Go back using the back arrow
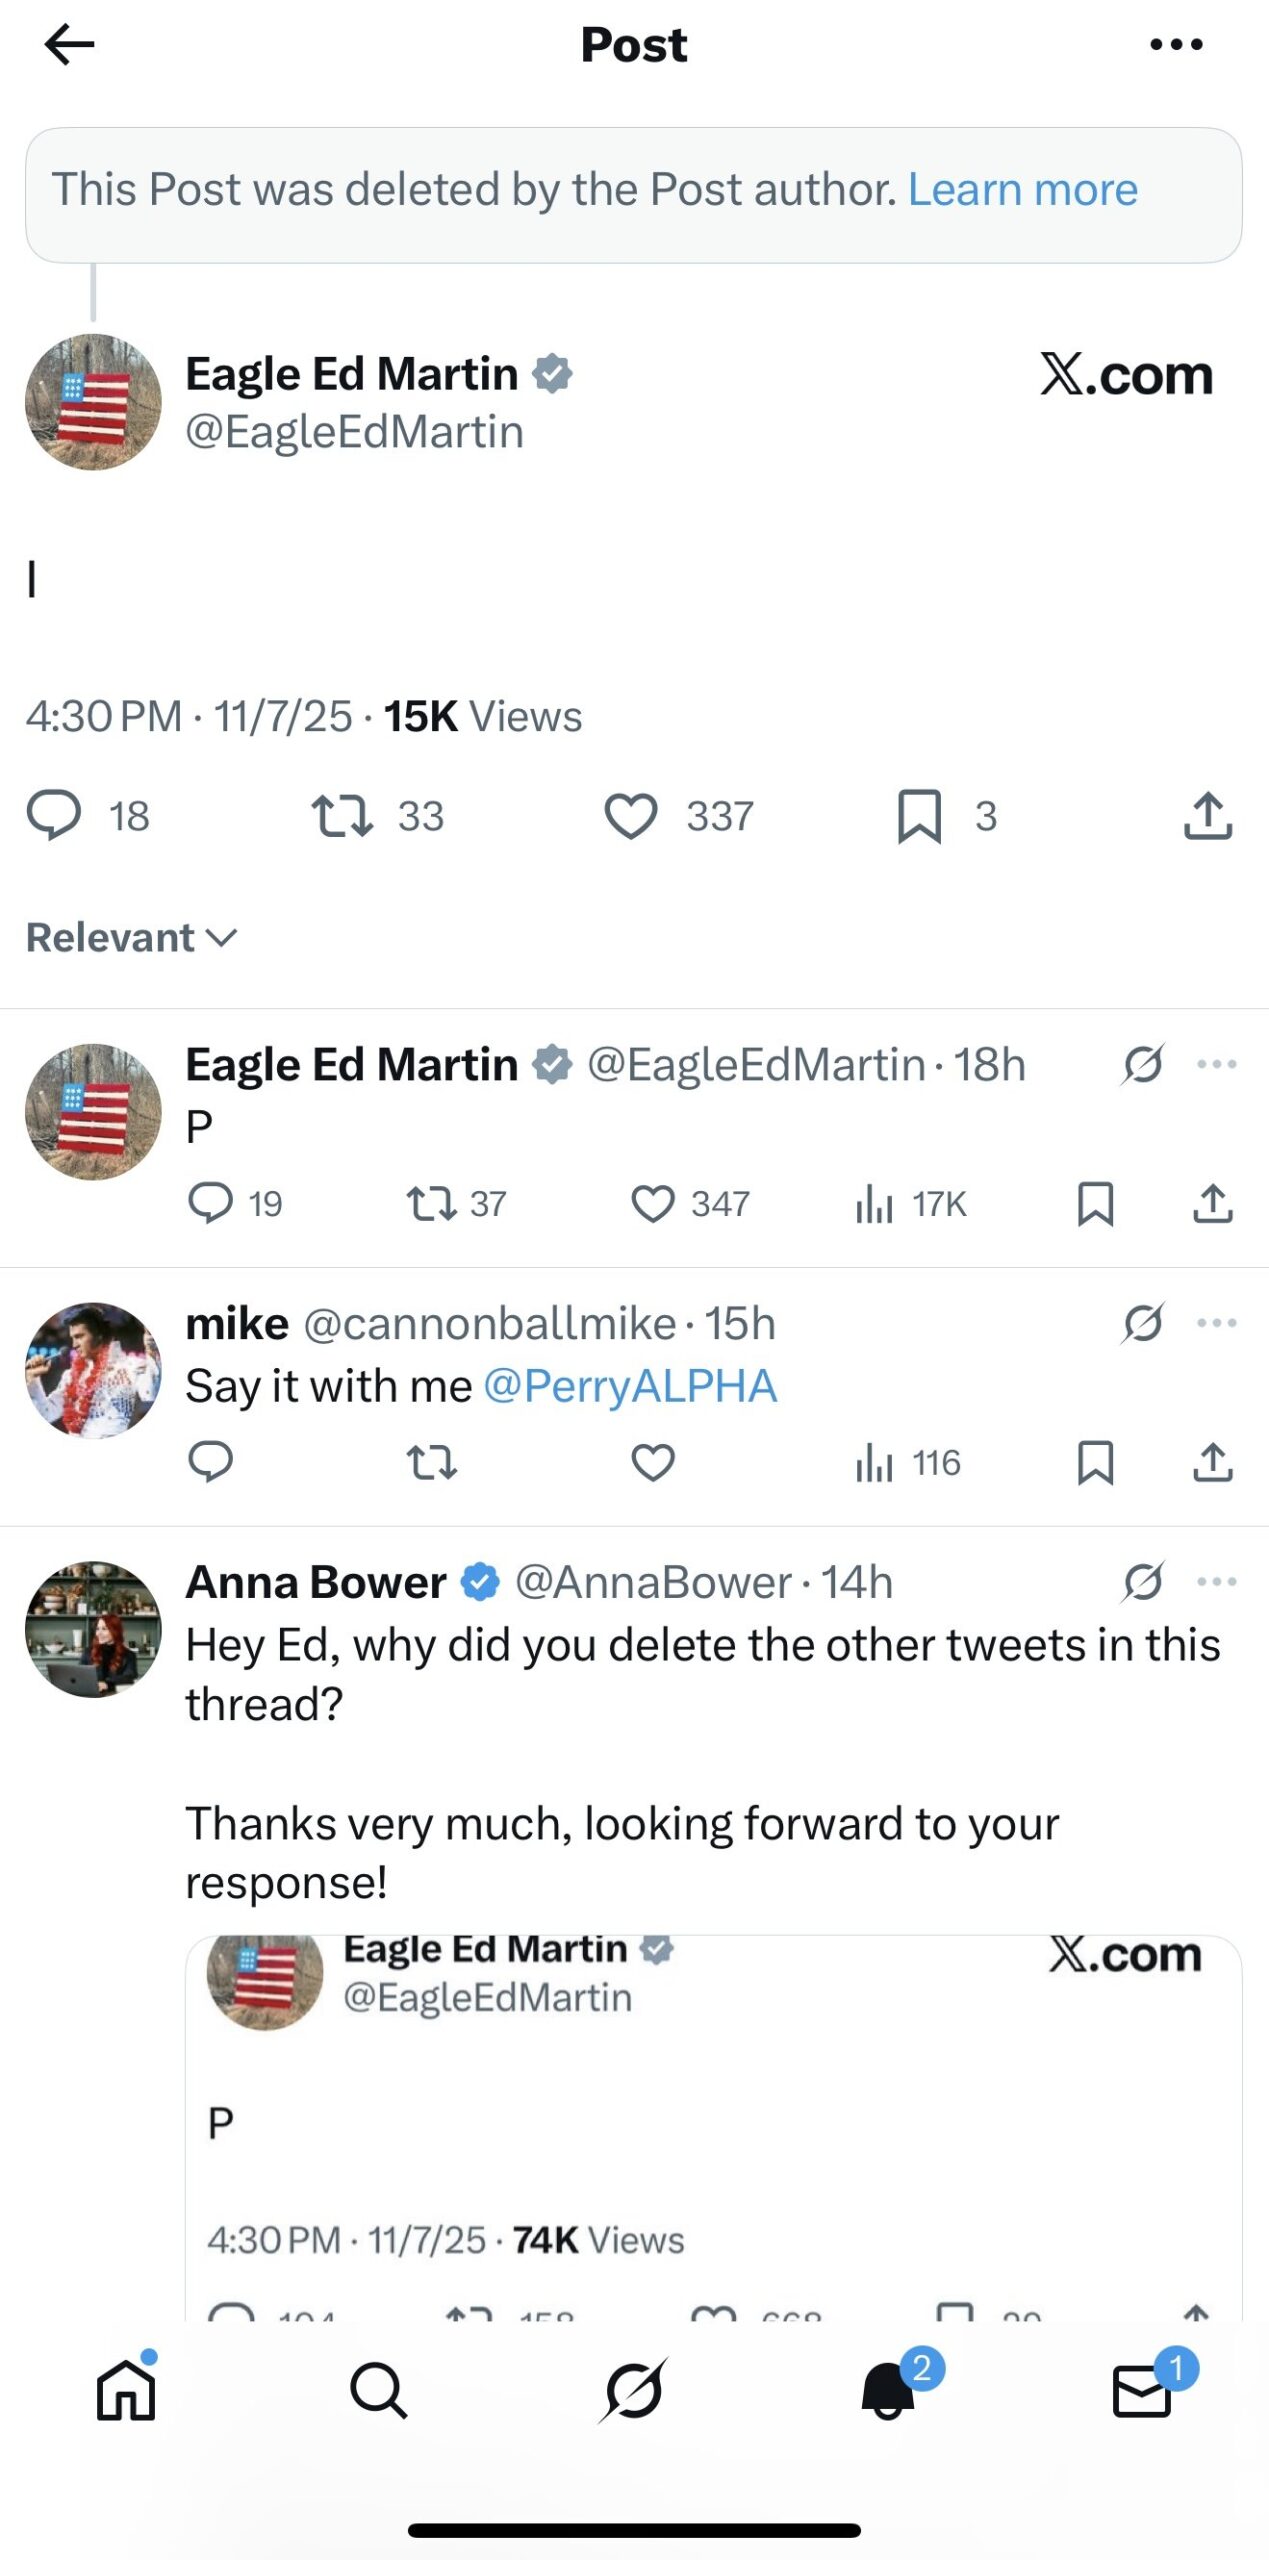 click(x=67, y=44)
